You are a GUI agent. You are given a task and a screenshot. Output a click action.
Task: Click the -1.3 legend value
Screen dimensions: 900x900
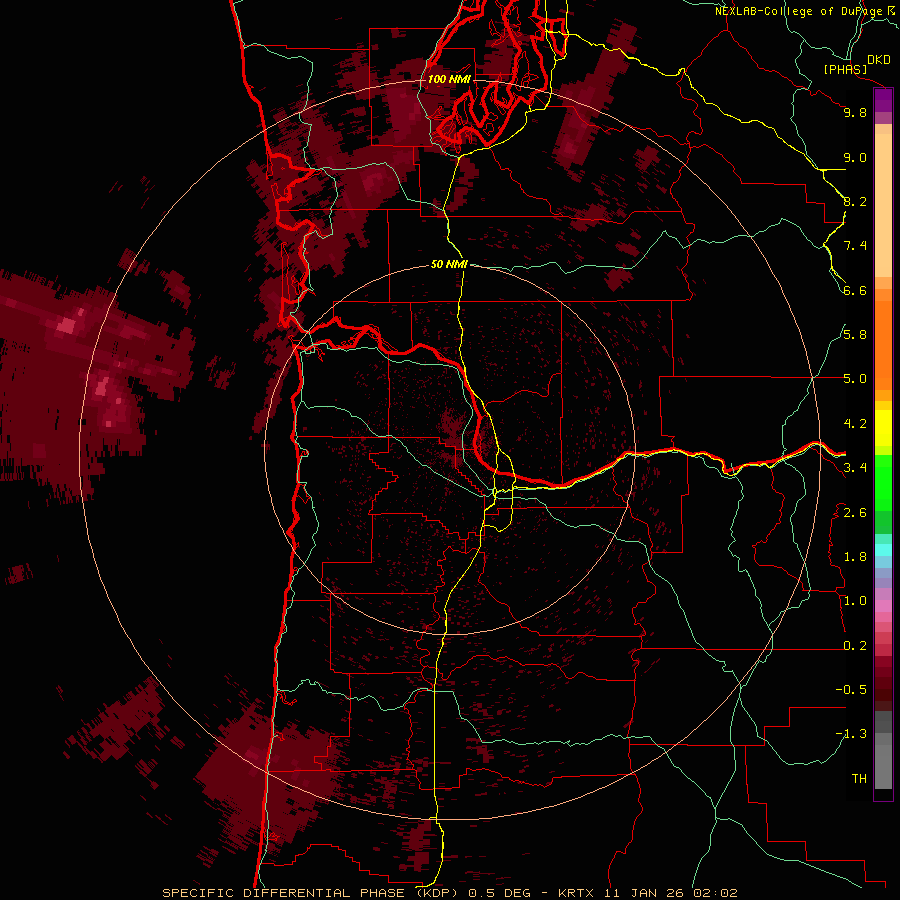pyautogui.click(x=851, y=734)
